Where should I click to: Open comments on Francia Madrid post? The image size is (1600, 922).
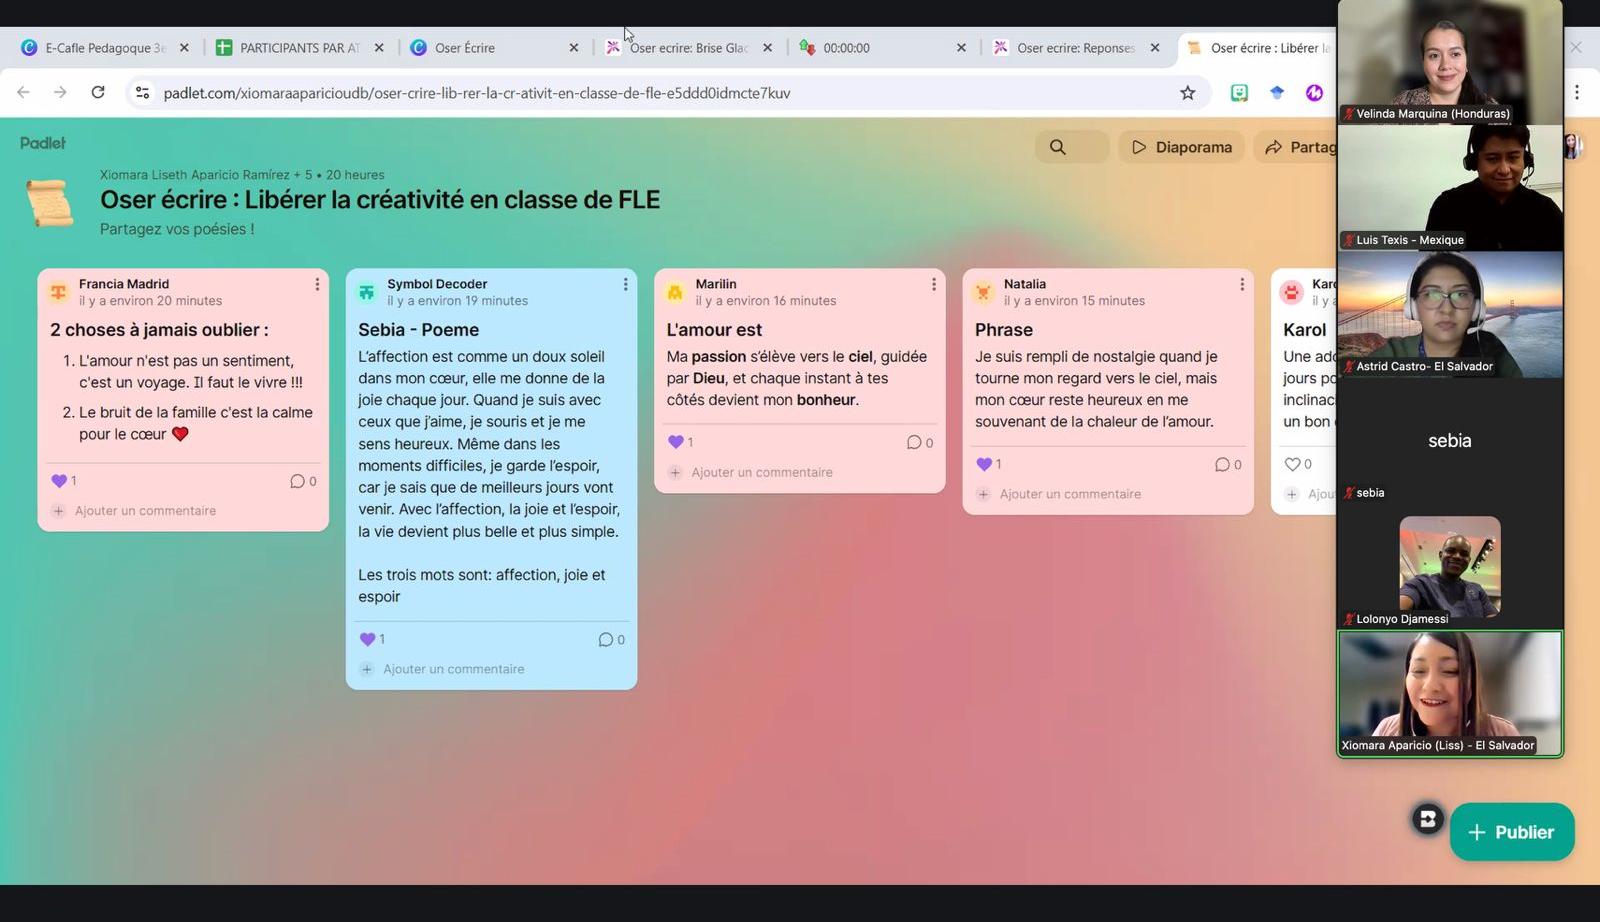tap(303, 481)
